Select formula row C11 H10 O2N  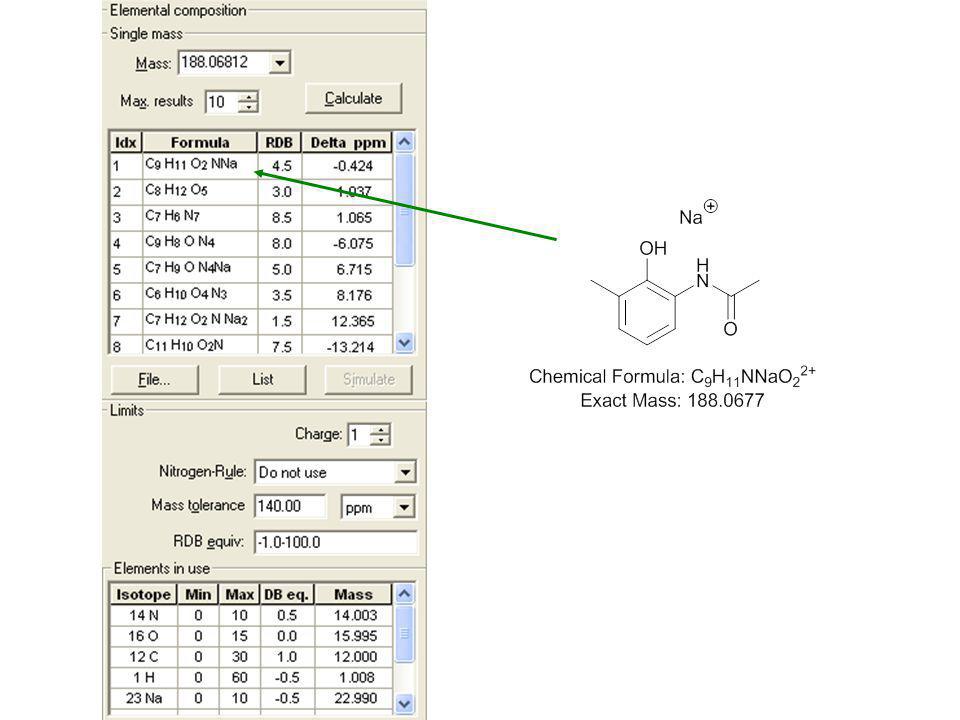pyautogui.click(x=251, y=345)
